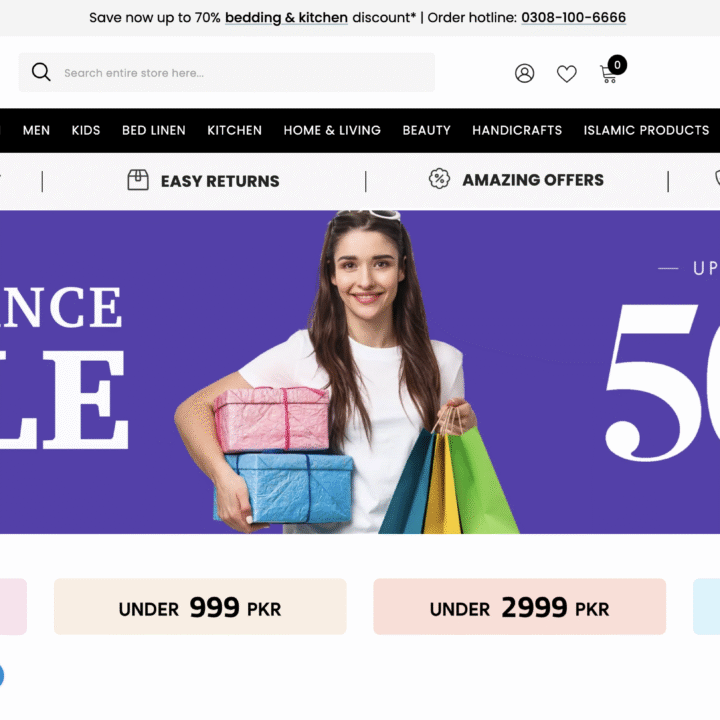
Task: Focus the search entire store field
Action: tap(227, 73)
